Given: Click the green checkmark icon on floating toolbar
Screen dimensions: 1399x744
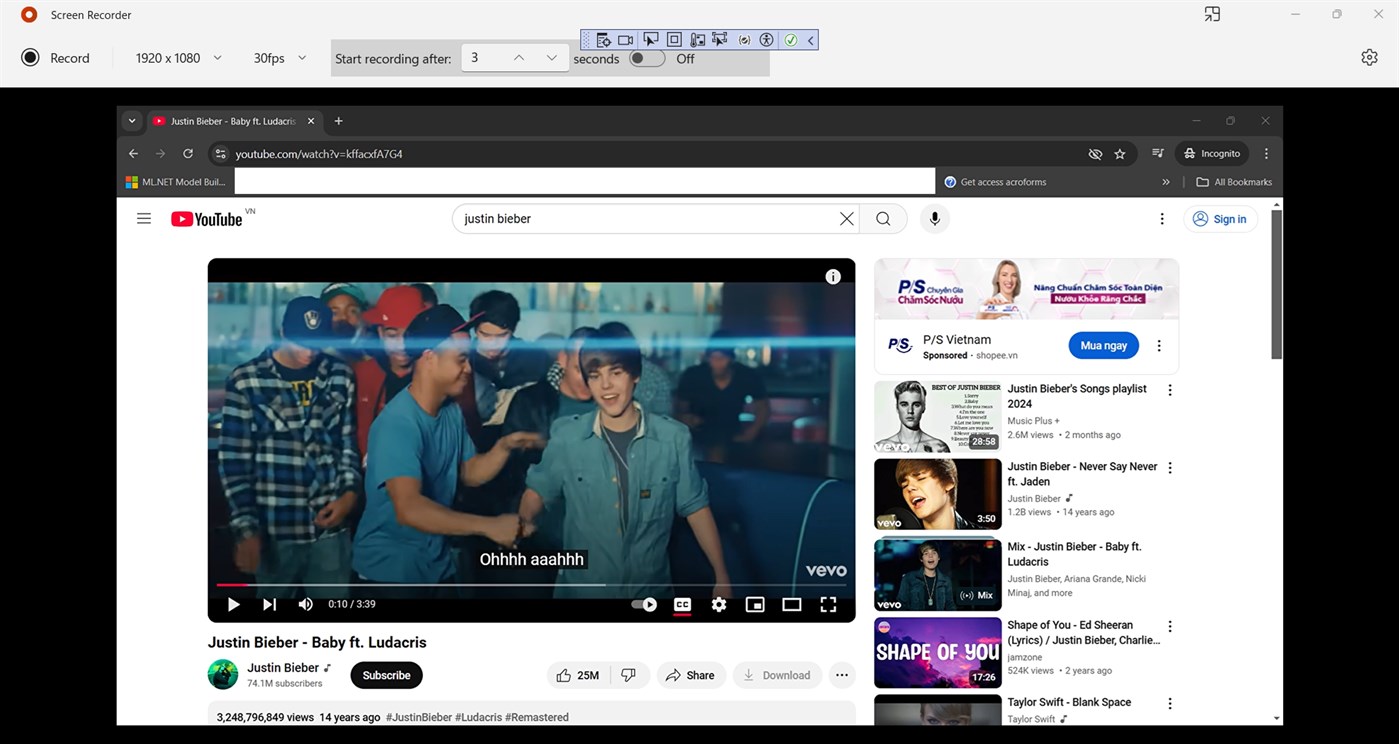Looking at the screenshot, I should 790,39.
